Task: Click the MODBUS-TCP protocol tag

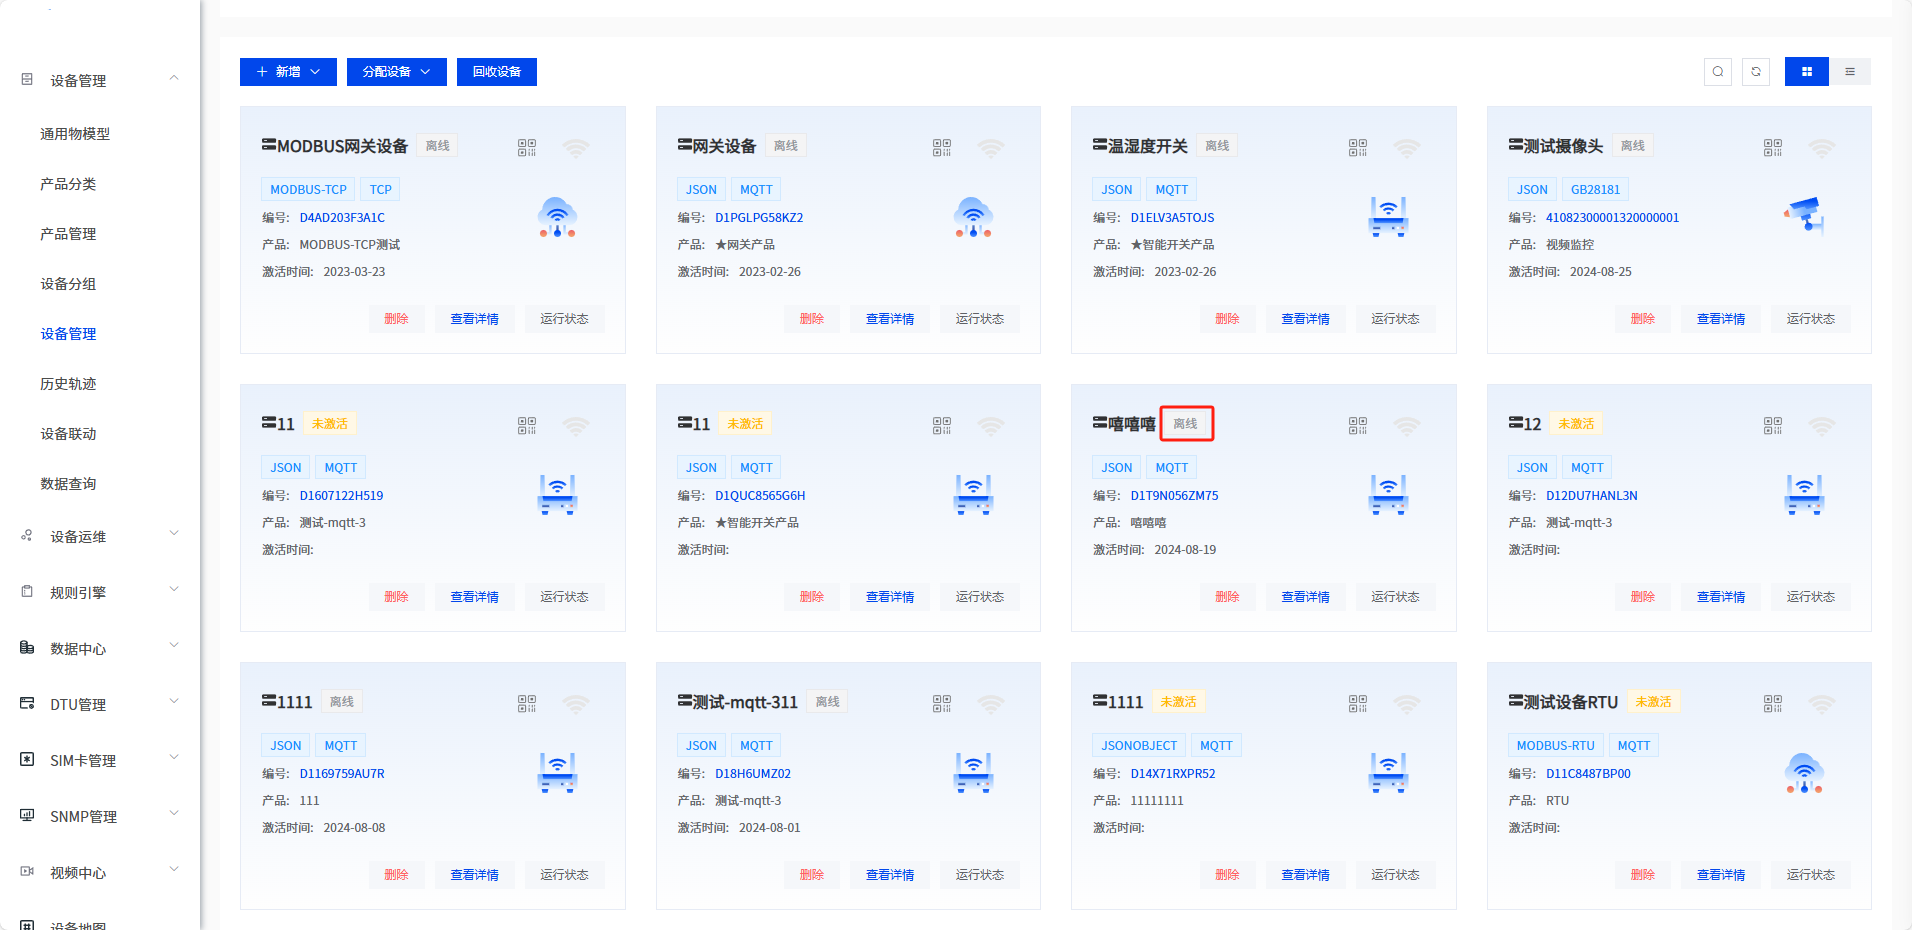Action: click(x=308, y=190)
